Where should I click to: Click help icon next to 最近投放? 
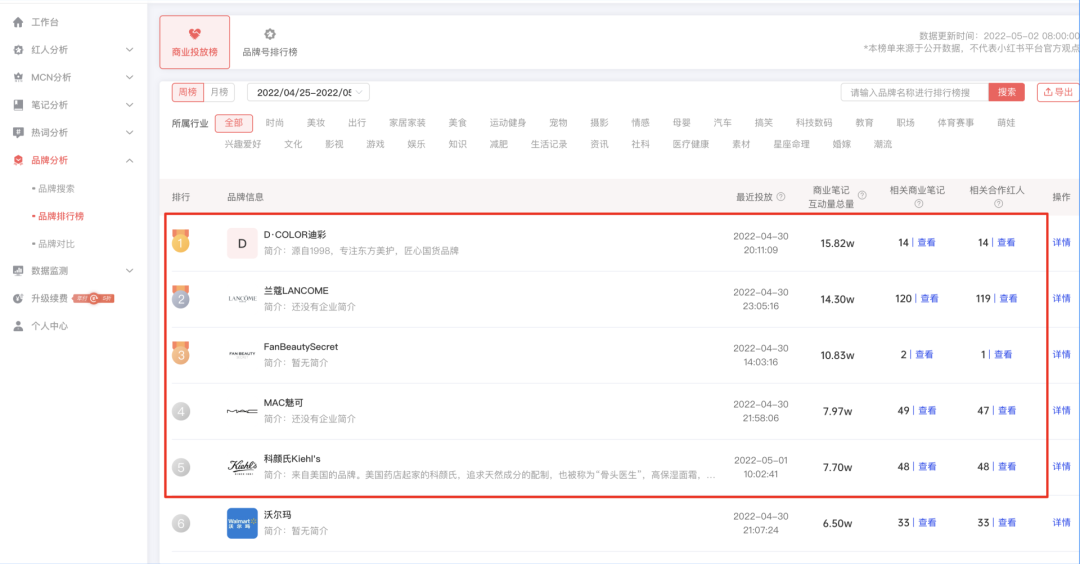(x=781, y=197)
